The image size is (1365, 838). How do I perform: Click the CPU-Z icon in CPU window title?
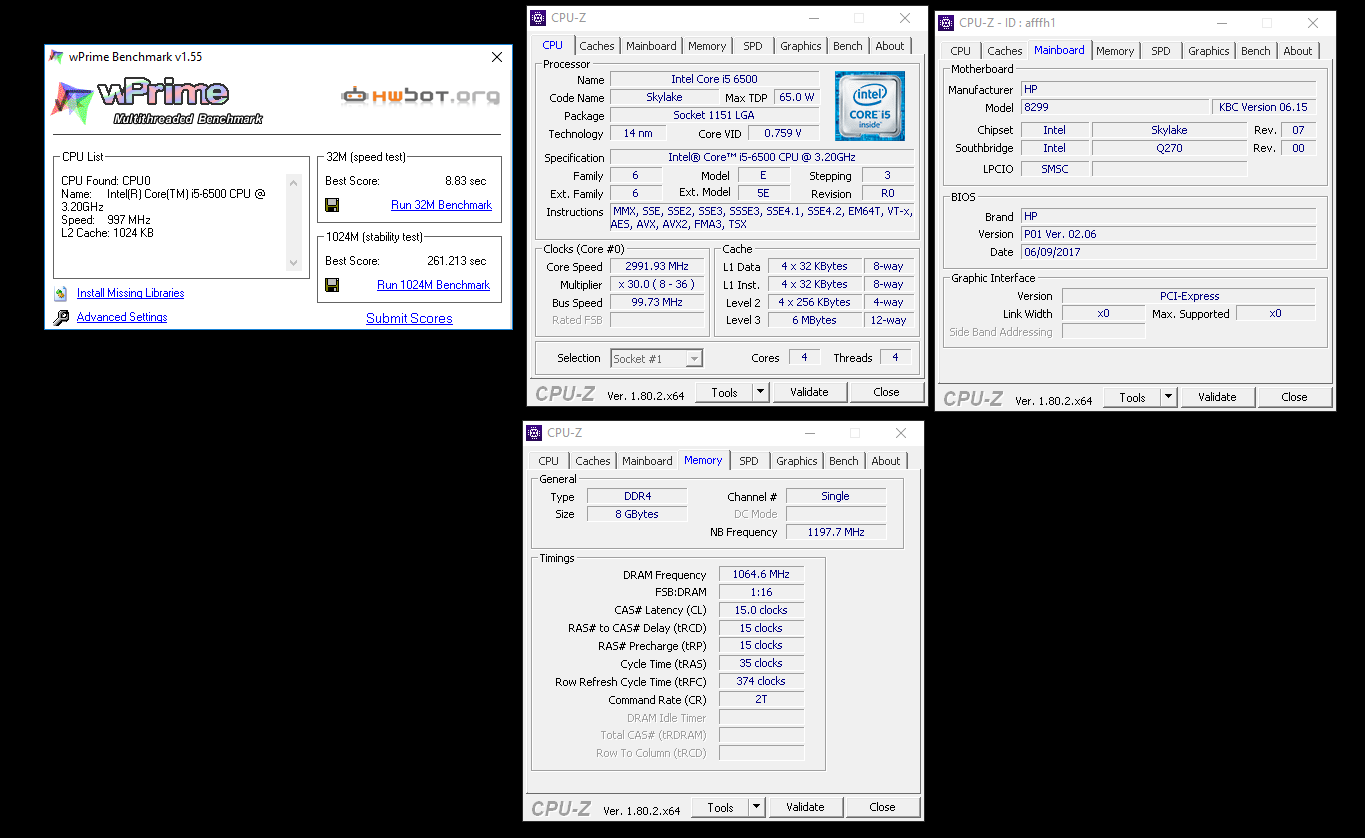tap(538, 18)
